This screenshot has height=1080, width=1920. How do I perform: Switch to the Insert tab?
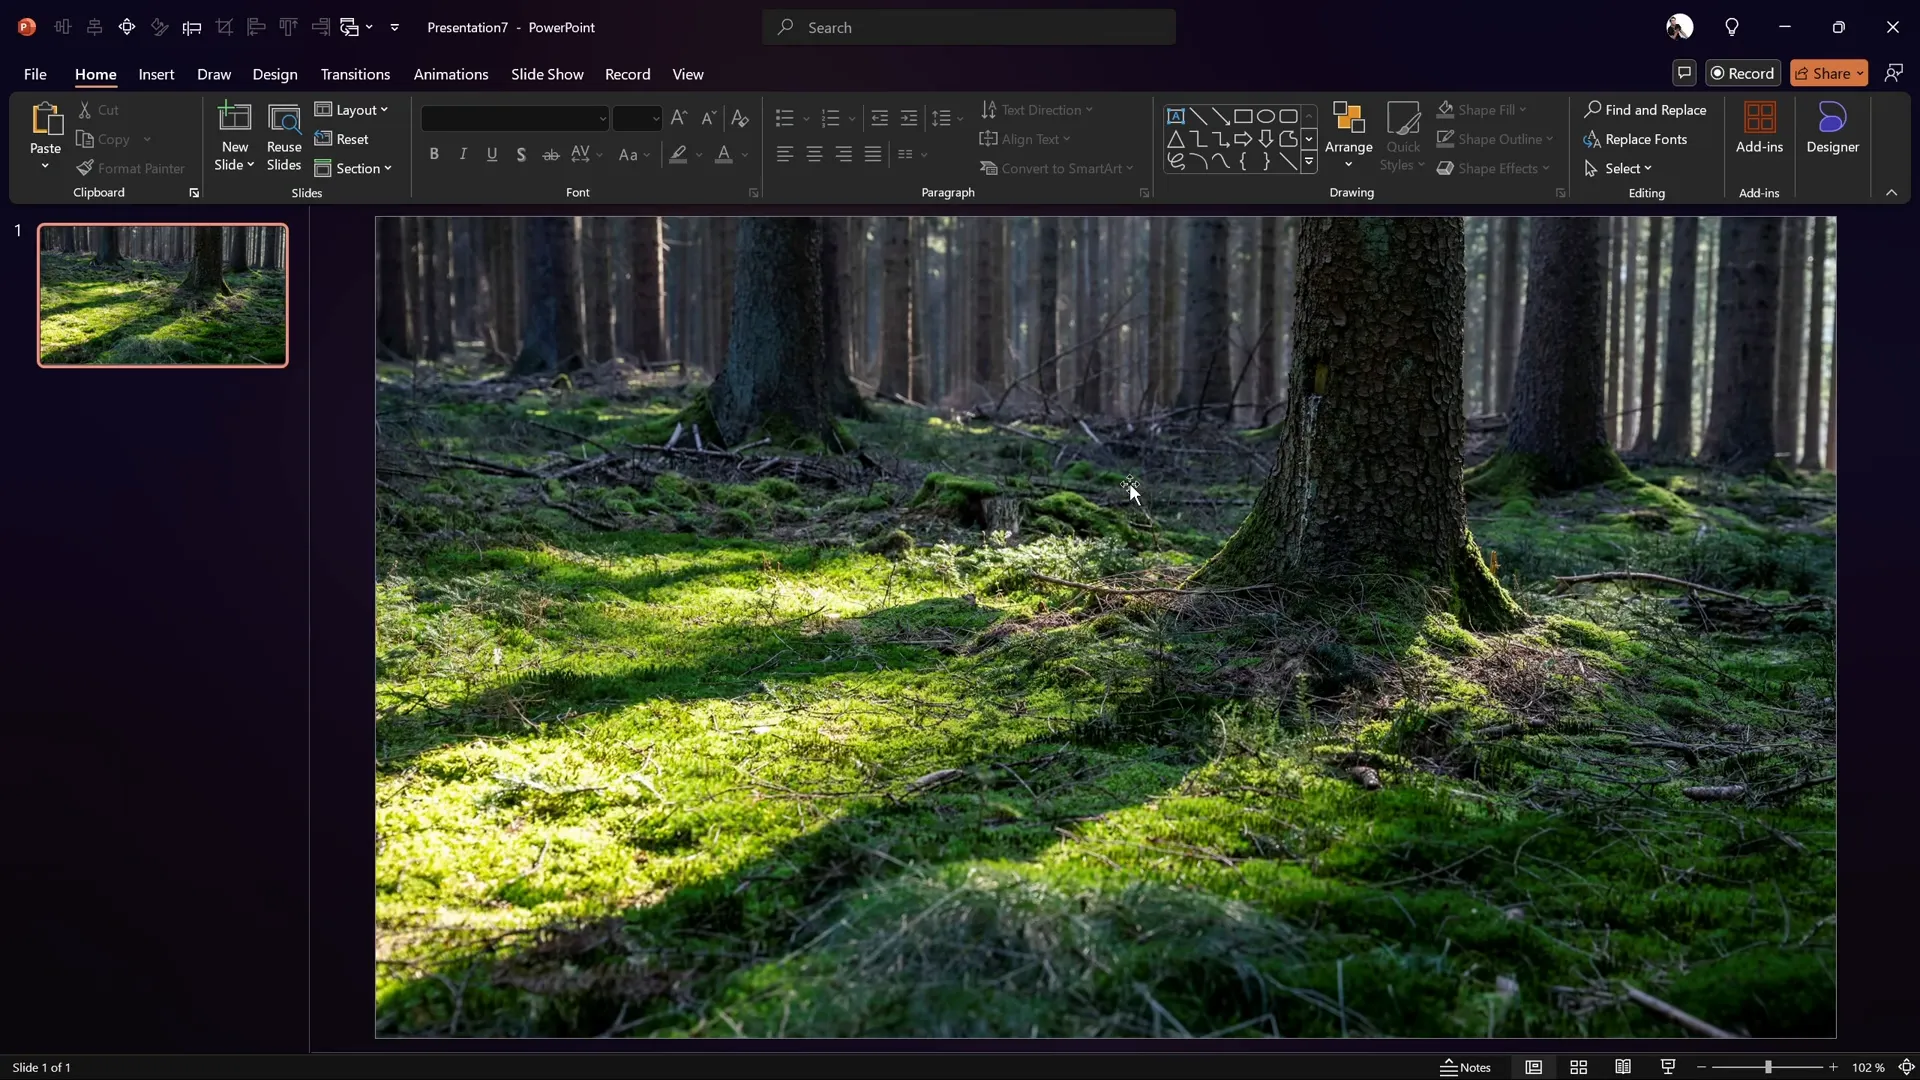pyautogui.click(x=156, y=74)
